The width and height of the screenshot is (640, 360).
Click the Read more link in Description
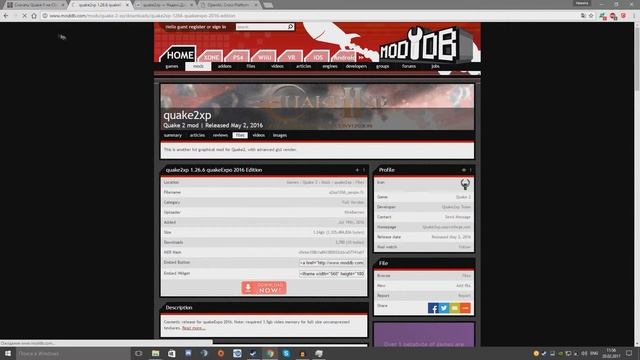click(193, 328)
